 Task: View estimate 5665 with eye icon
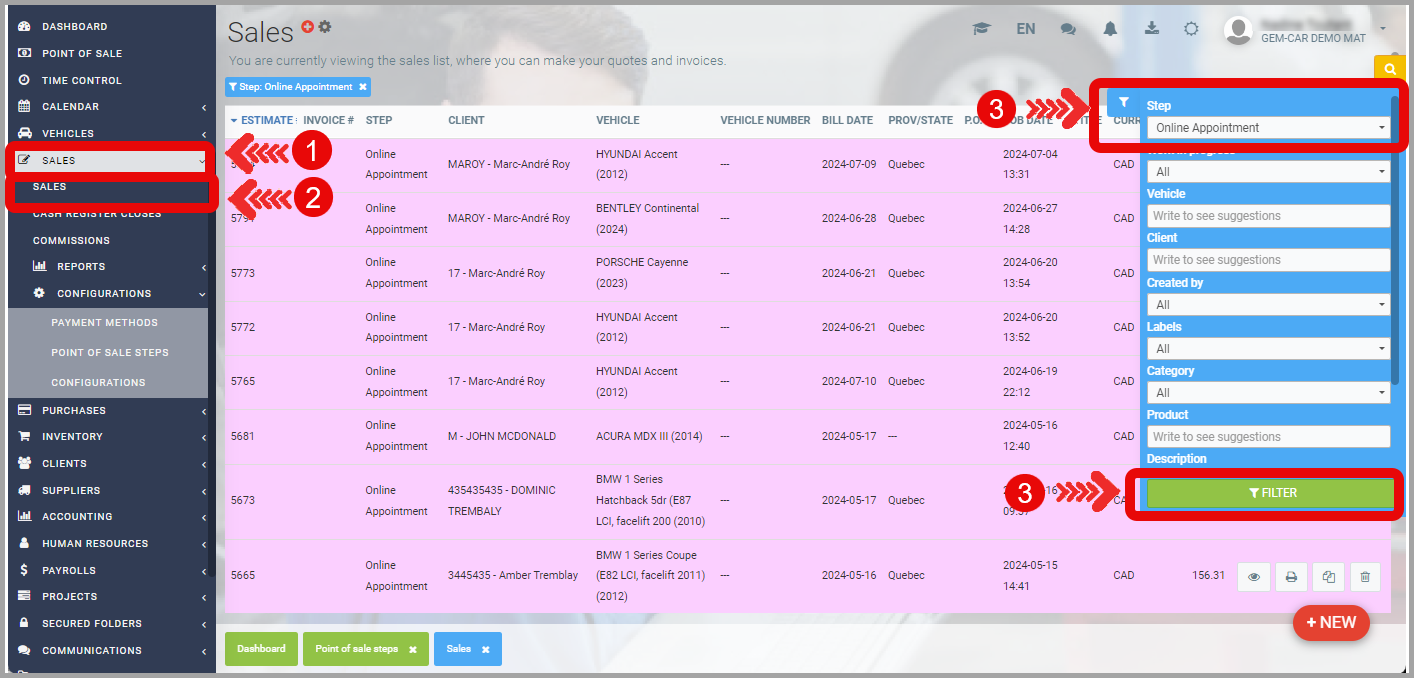[1254, 577]
